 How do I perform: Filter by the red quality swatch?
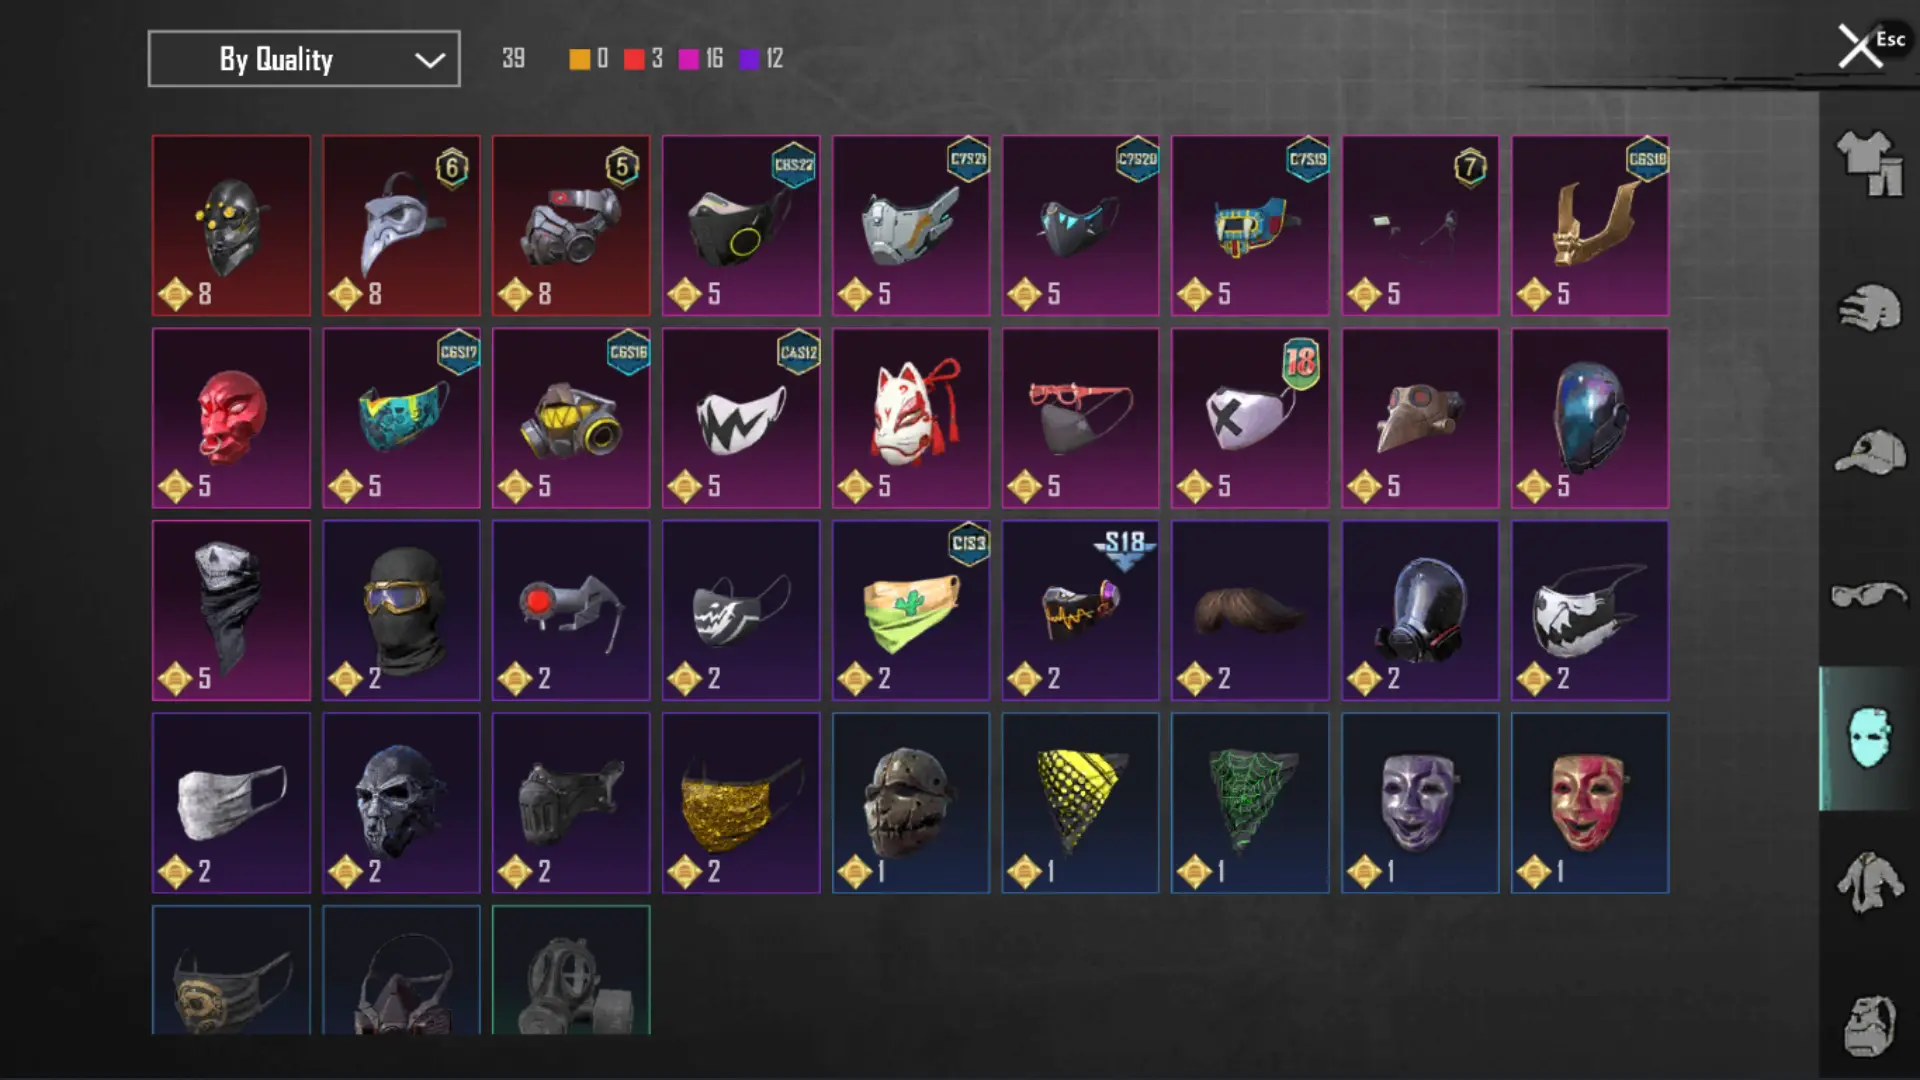pos(634,59)
